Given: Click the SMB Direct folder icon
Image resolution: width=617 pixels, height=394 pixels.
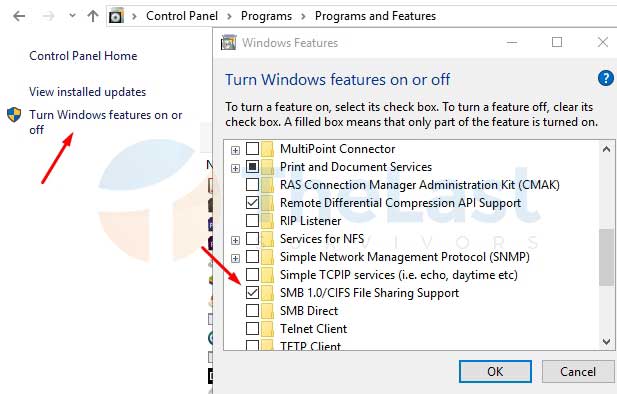Looking at the screenshot, I should click(x=267, y=311).
